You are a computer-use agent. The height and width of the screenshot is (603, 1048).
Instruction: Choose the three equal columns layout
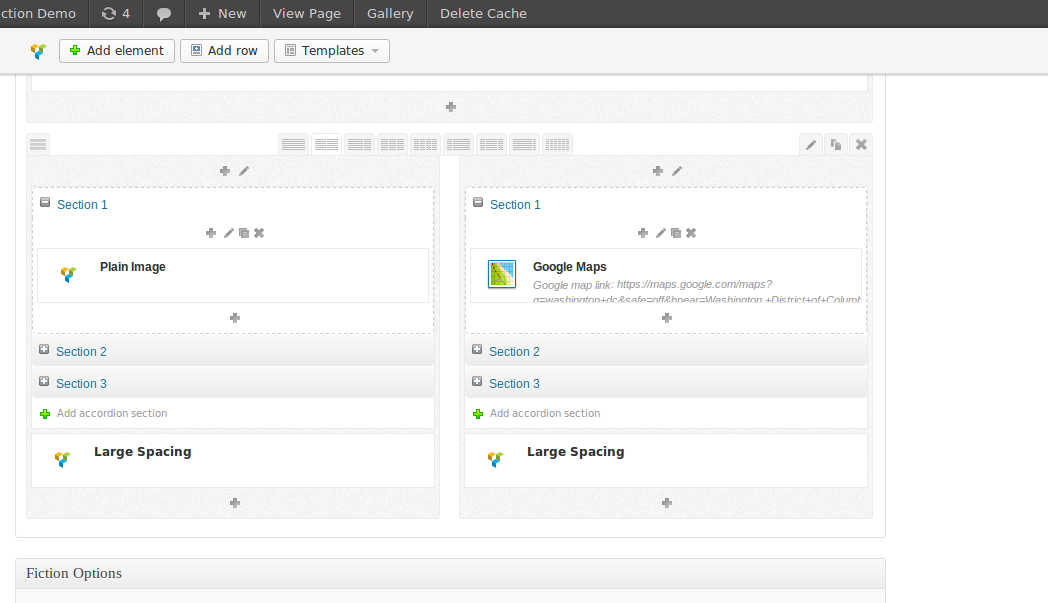[392, 144]
